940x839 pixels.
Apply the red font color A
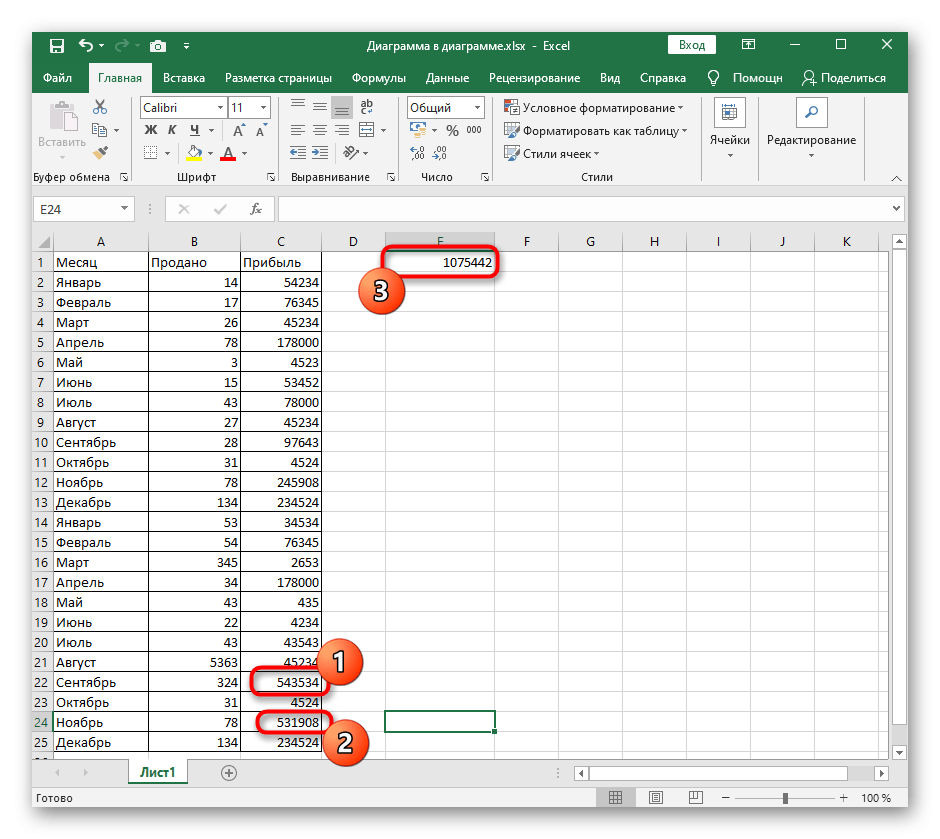tap(228, 153)
